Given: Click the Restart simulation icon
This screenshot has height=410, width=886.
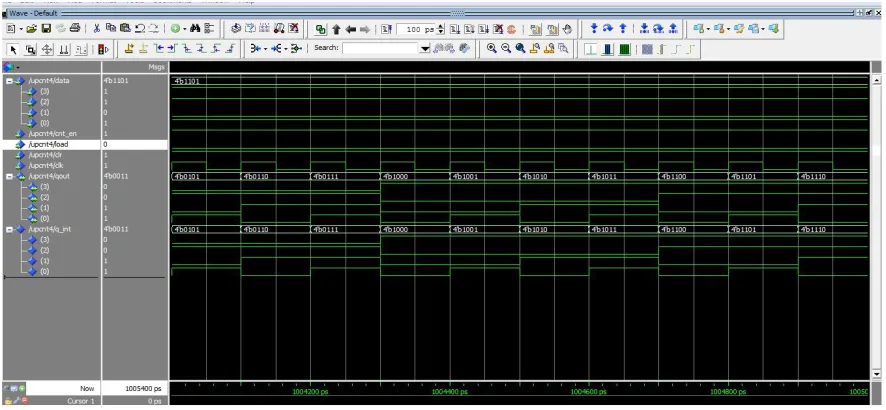Looking at the screenshot, I should (x=387, y=29).
